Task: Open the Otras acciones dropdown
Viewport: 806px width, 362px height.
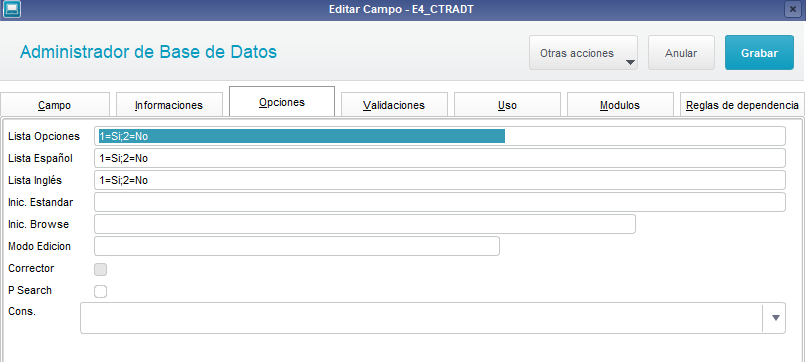Action: tap(583, 52)
